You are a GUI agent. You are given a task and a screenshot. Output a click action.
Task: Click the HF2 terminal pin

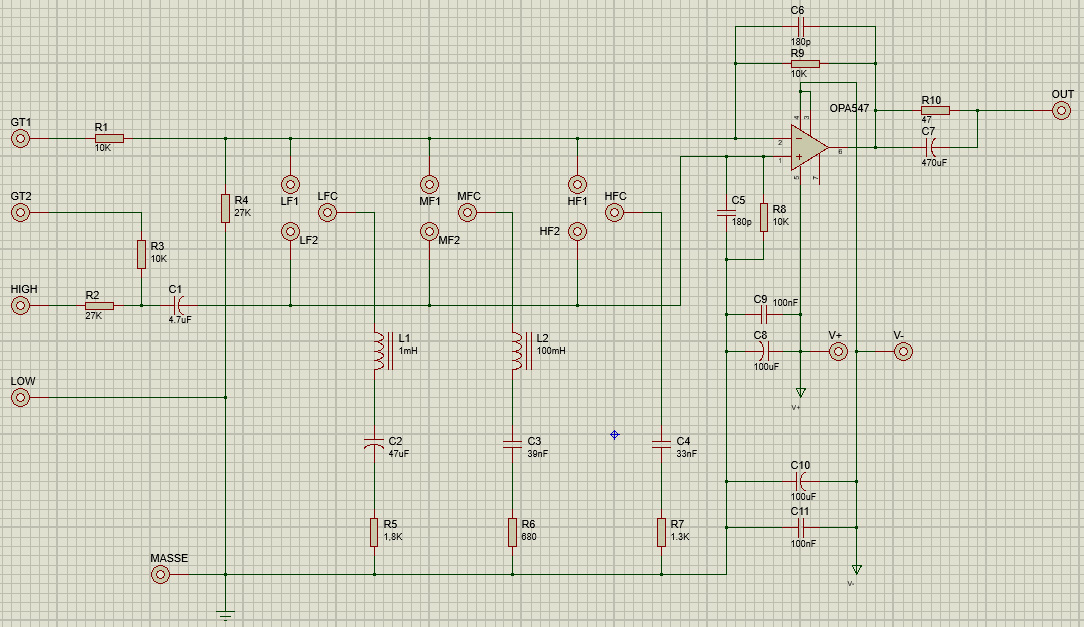pyautogui.click(x=578, y=231)
